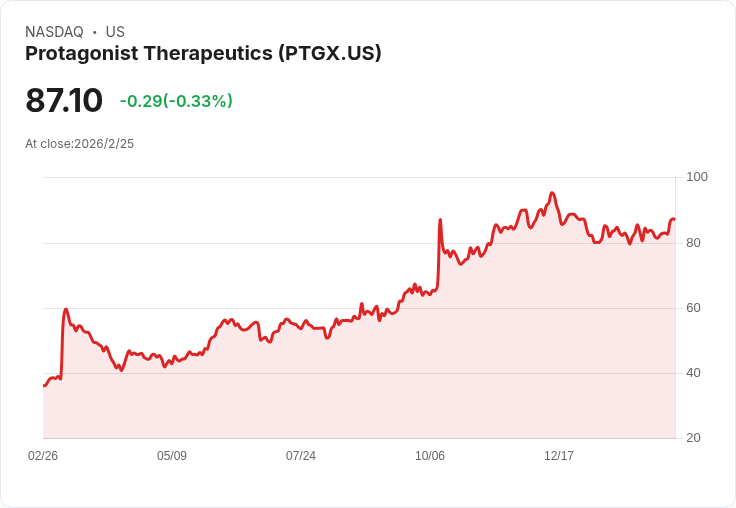Click the US market label
Screen dimensions: 736x508
pyautogui.click(x=115, y=32)
